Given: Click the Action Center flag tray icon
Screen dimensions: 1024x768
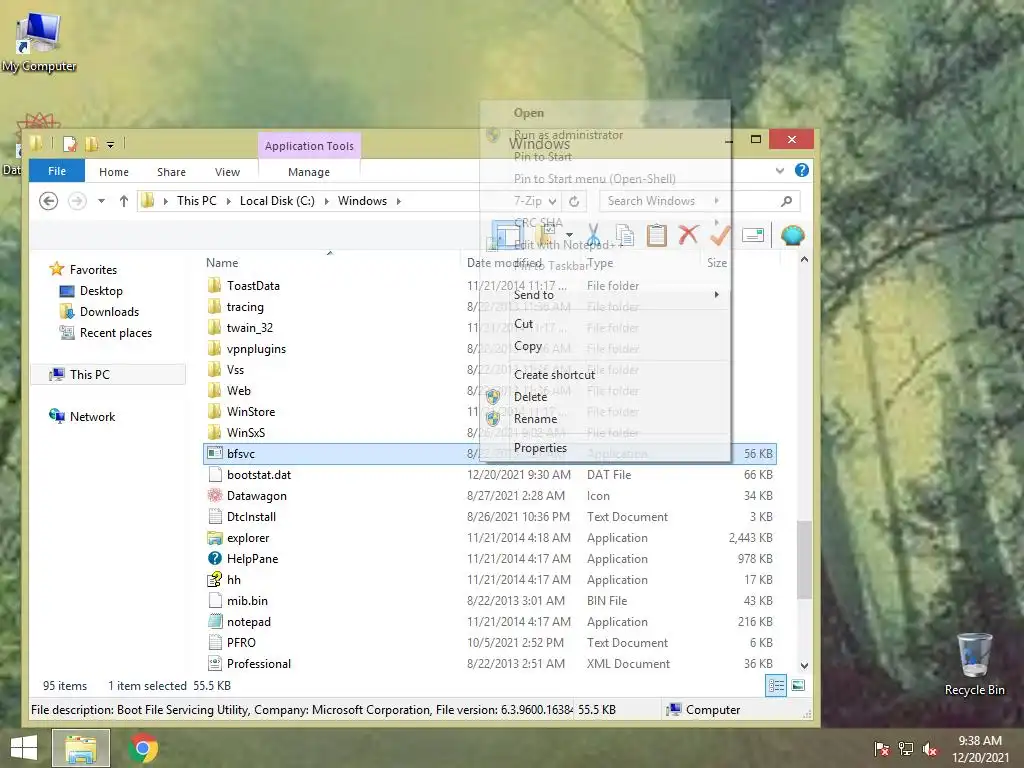Looking at the screenshot, I should [882, 749].
